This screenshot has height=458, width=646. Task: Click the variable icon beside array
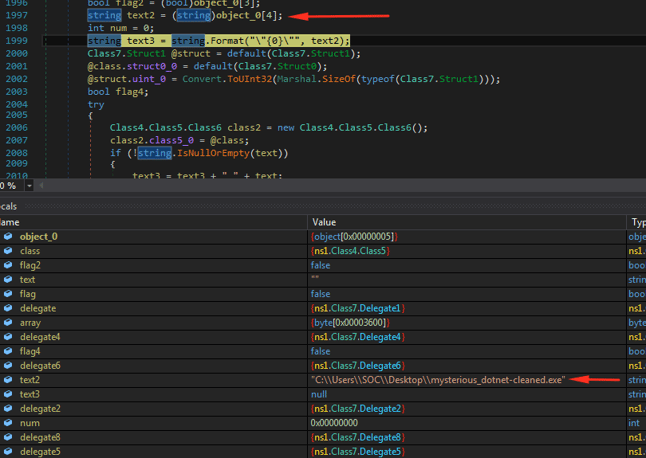coord(8,322)
